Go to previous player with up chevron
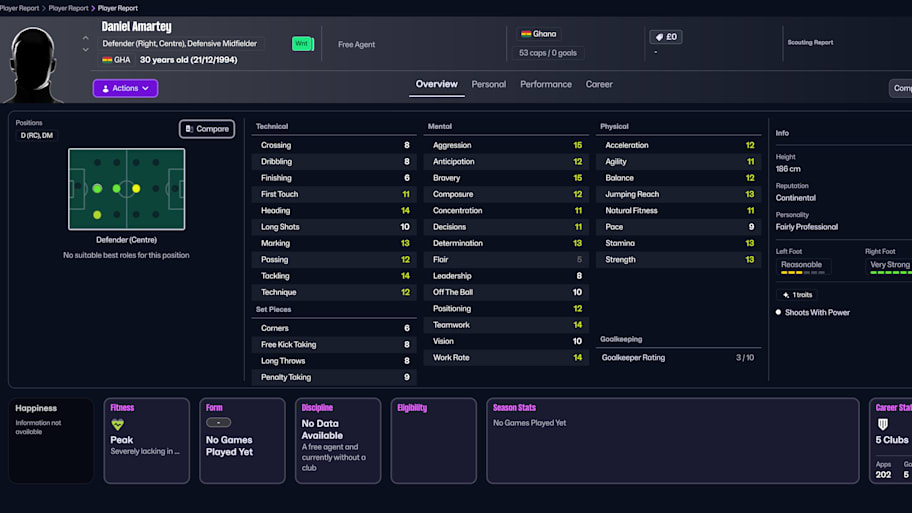Image resolution: width=912 pixels, height=513 pixels. (x=86, y=38)
